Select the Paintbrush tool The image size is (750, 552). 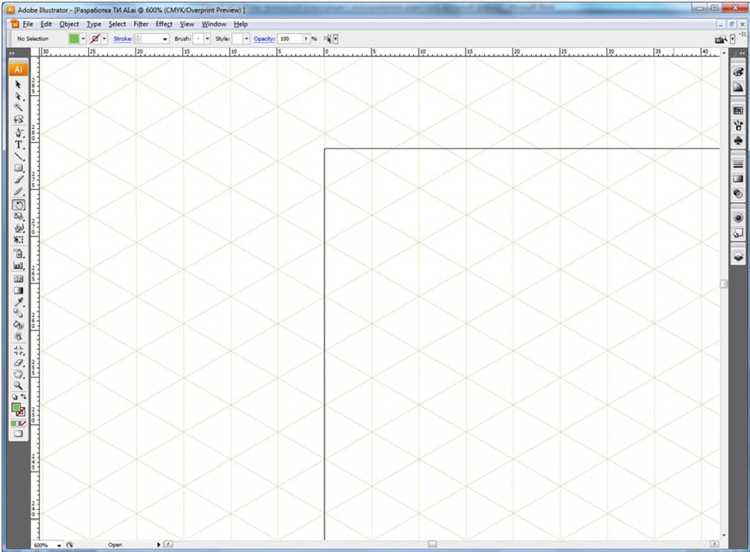click(18, 180)
